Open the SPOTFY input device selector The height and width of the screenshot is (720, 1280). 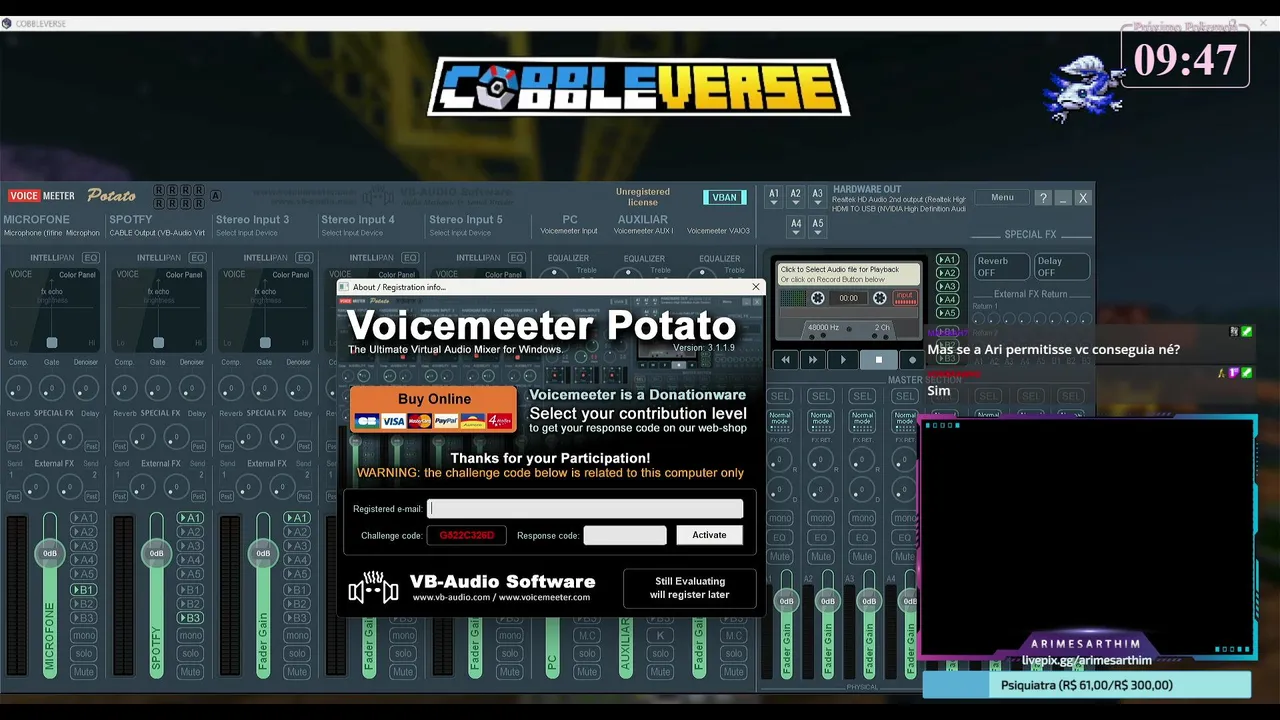tap(157, 233)
